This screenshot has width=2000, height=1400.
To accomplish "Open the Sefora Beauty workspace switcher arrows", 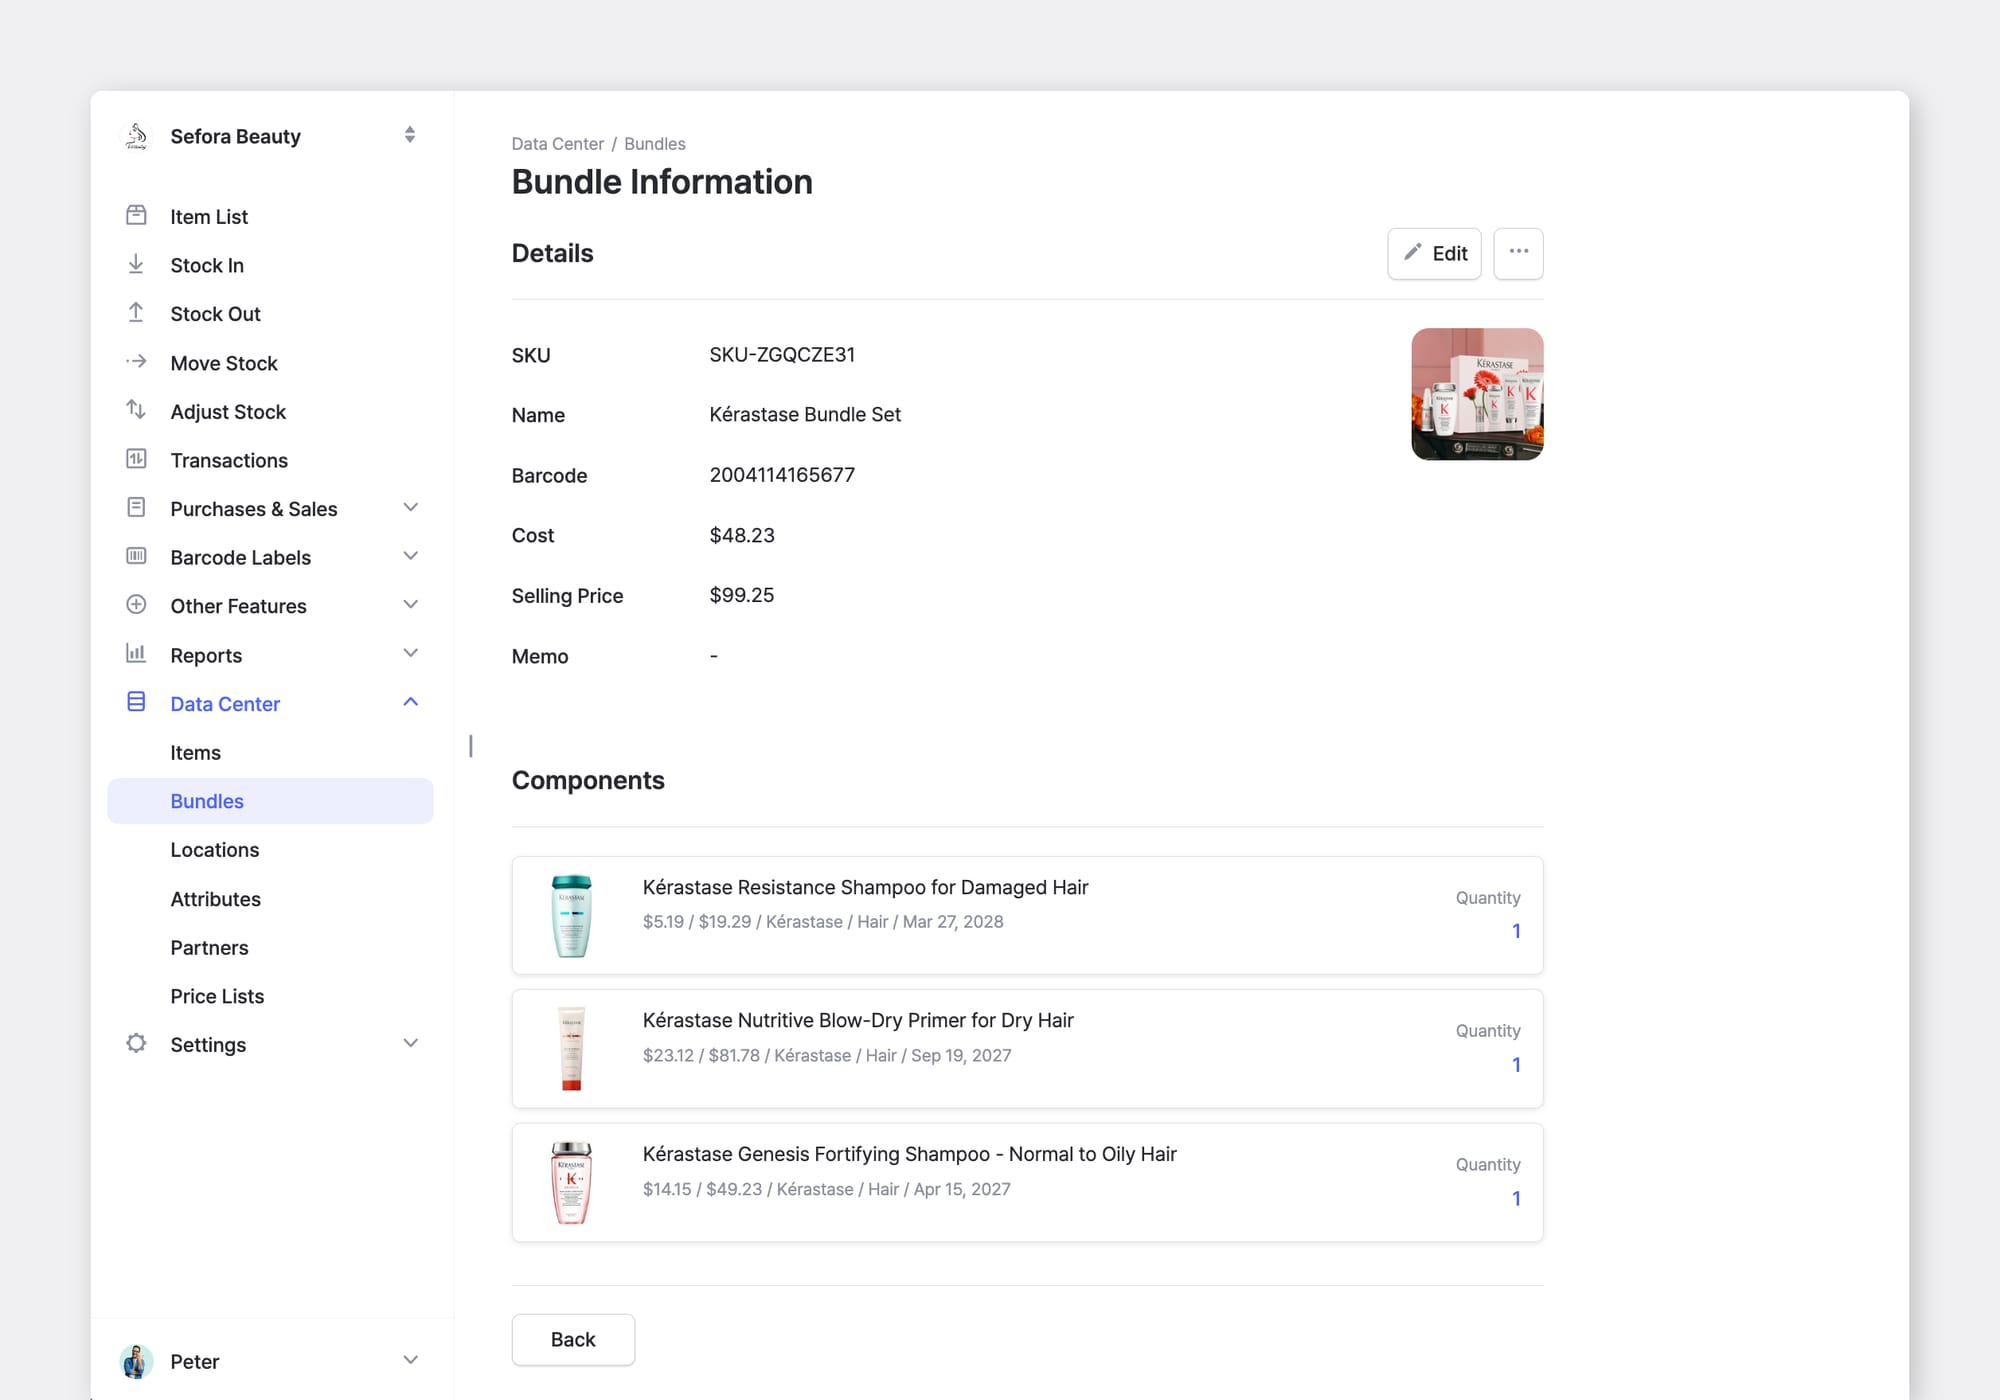I will click(410, 135).
